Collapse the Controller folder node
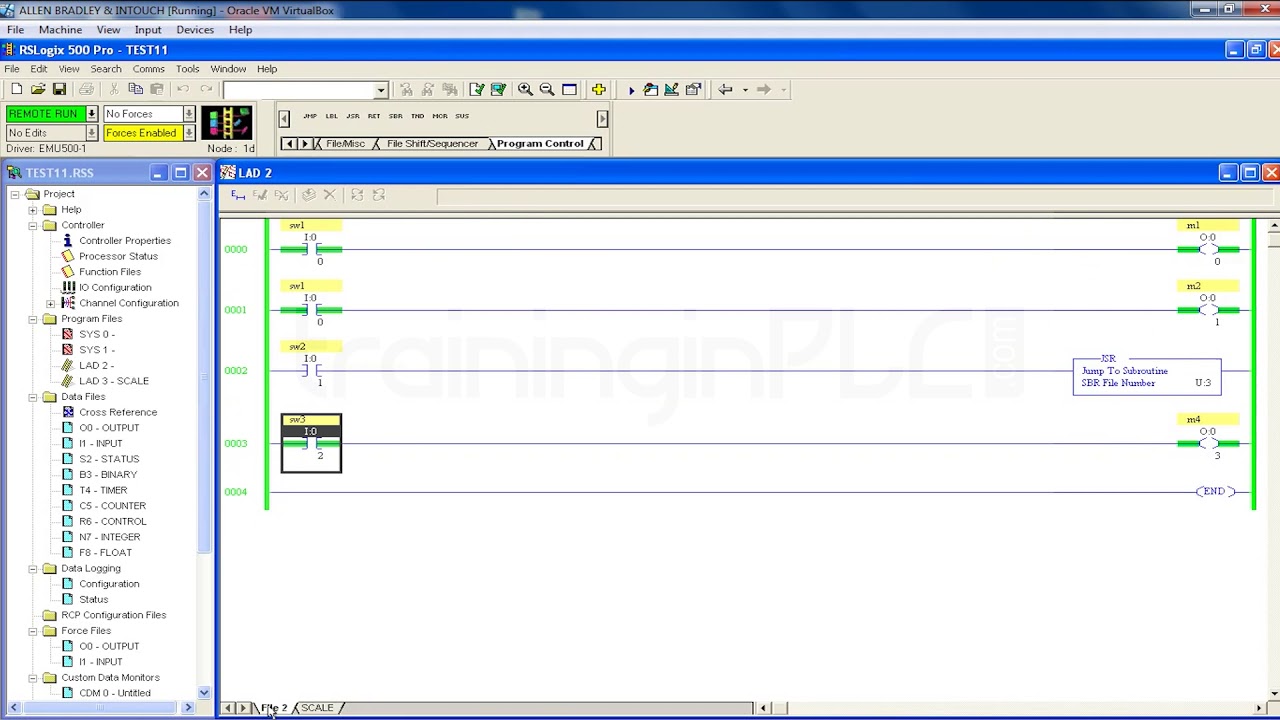 pos(33,225)
